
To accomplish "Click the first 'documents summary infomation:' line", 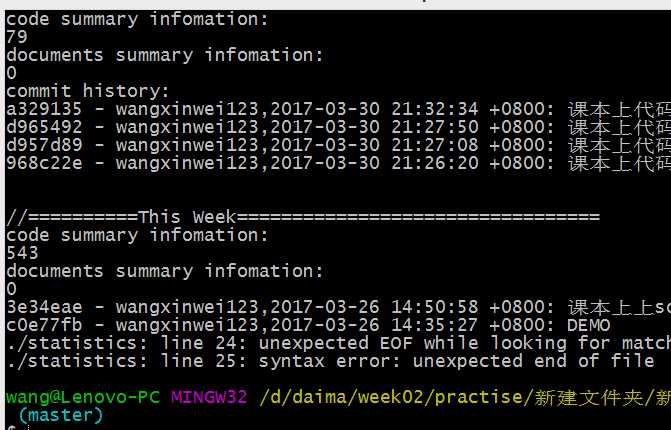I will [165, 55].
